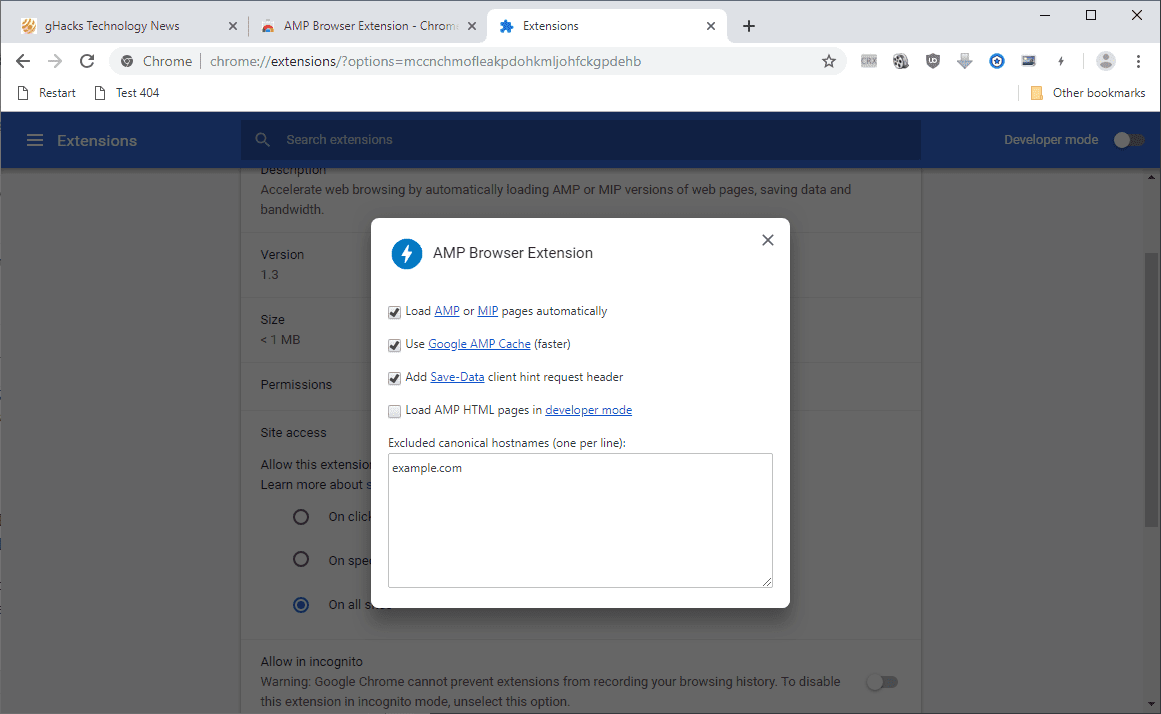Toggle the Developer mode switch
This screenshot has width=1161, height=714.
click(1128, 140)
